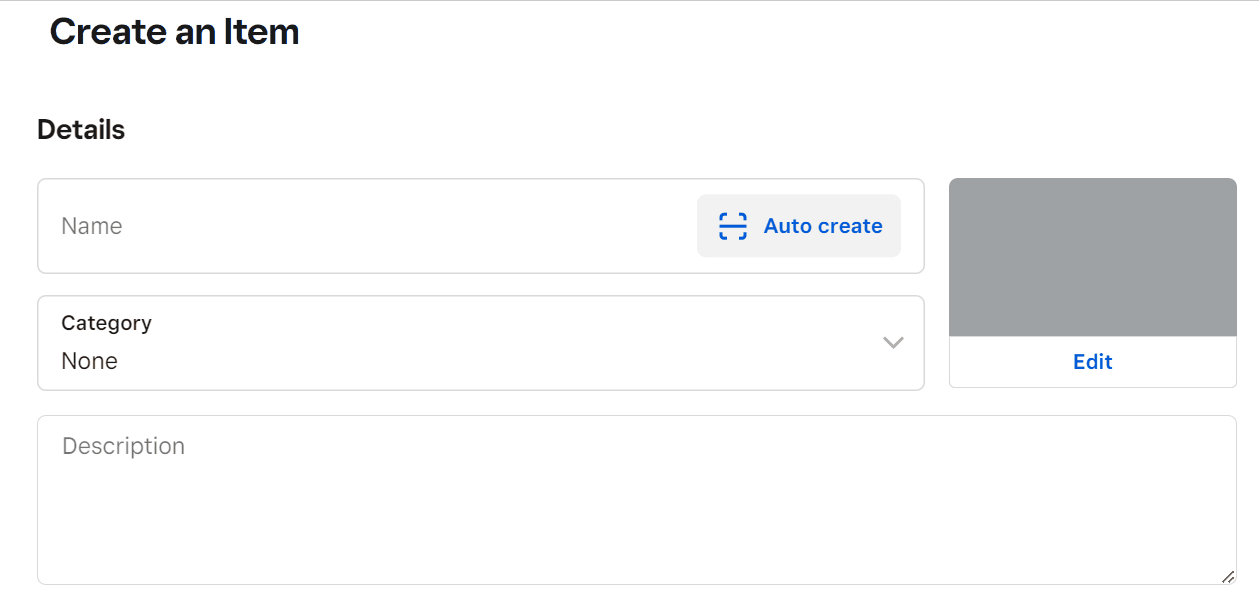Select the 'None' value in Category
Image resolution: width=1259 pixels, height=596 pixels.
pos(89,361)
